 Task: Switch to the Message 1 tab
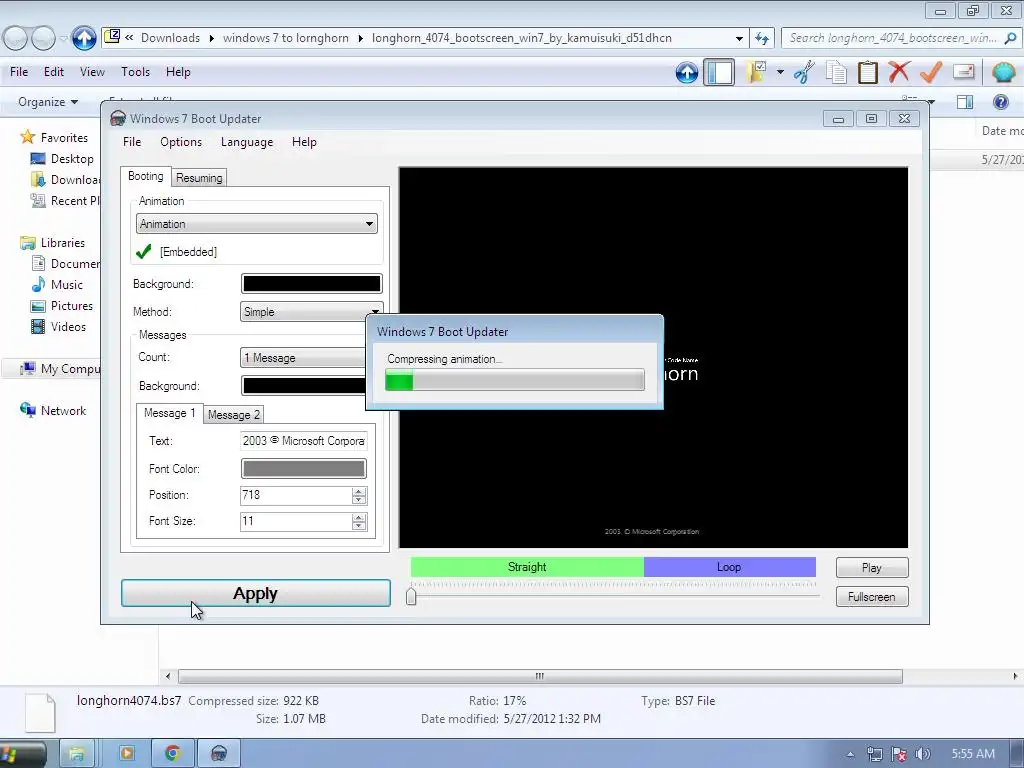(170, 413)
